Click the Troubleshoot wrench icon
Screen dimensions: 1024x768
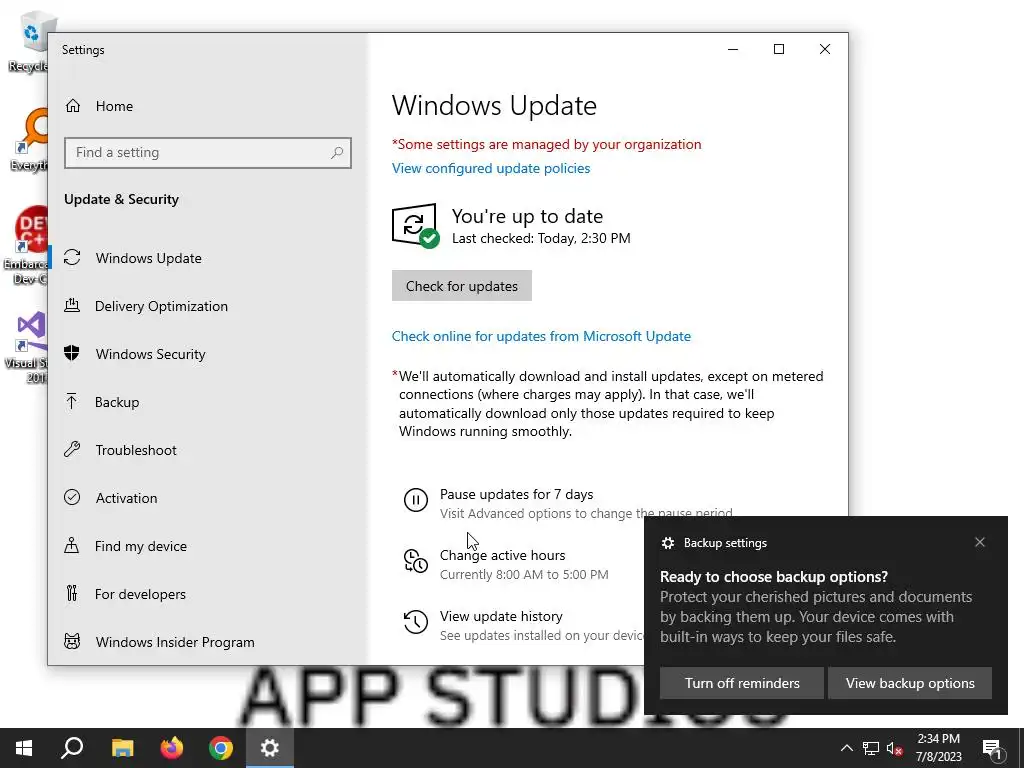72,449
